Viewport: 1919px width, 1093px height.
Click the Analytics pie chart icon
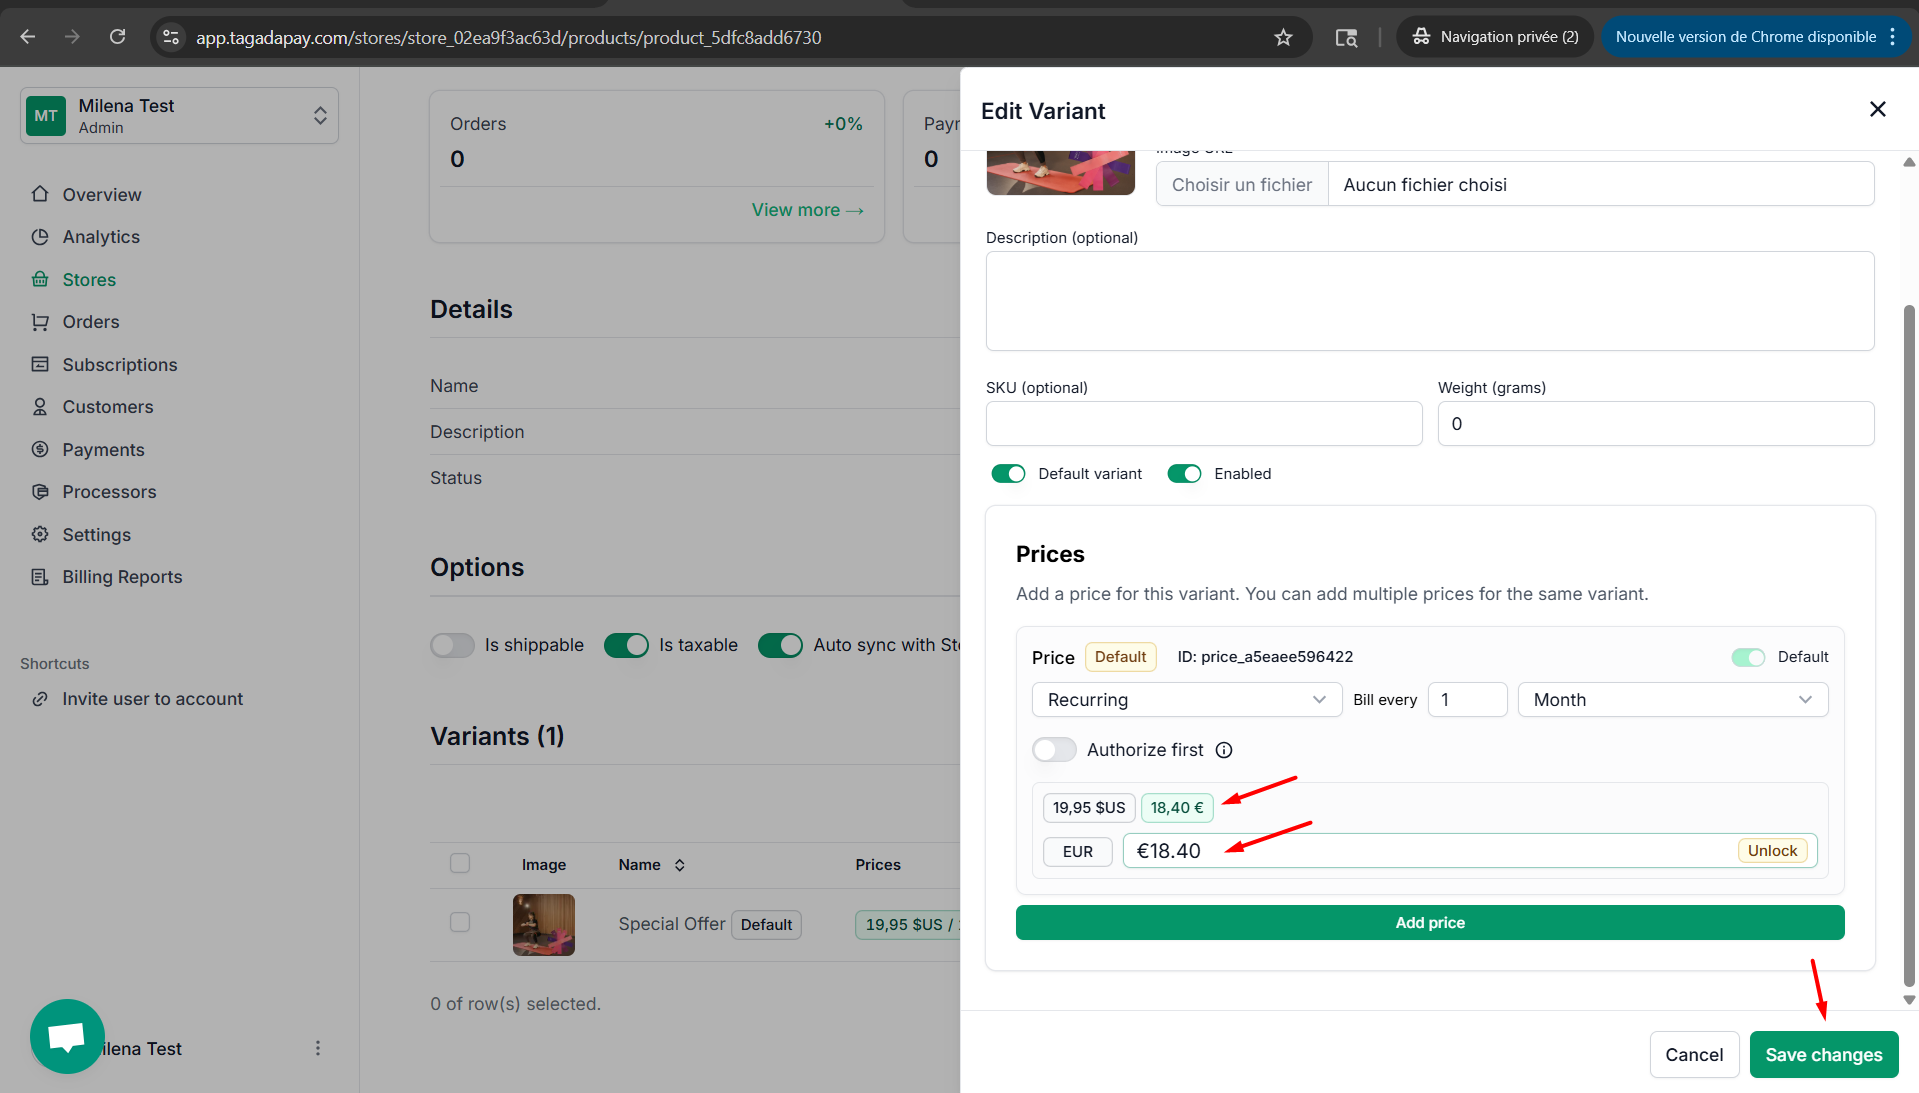tap(40, 237)
